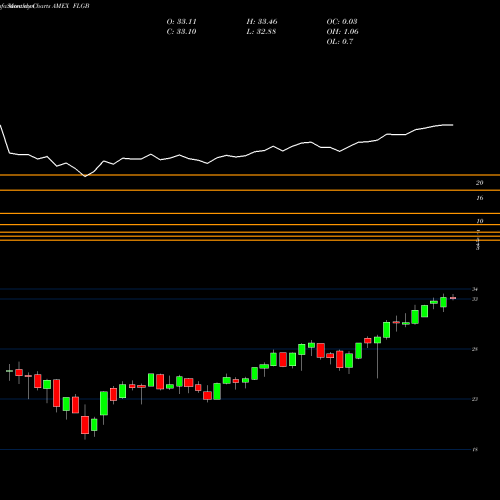Click the '28' price axis label
Image resolution: width=500 pixels, height=500 pixels.
point(475,349)
